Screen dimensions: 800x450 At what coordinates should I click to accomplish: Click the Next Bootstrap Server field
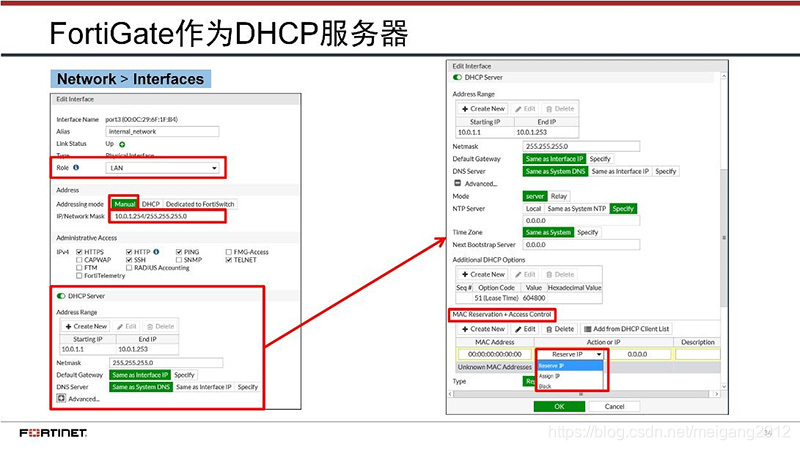click(x=581, y=245)
